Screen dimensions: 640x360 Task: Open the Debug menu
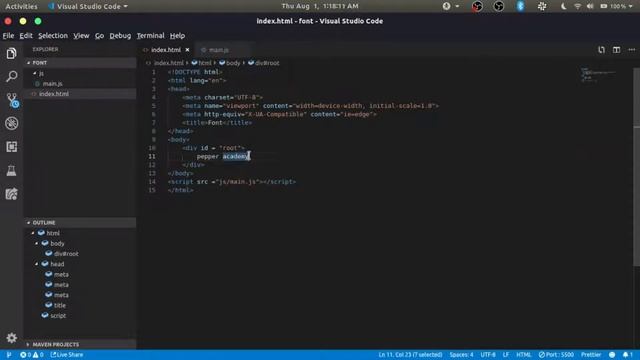click(120, 36)
